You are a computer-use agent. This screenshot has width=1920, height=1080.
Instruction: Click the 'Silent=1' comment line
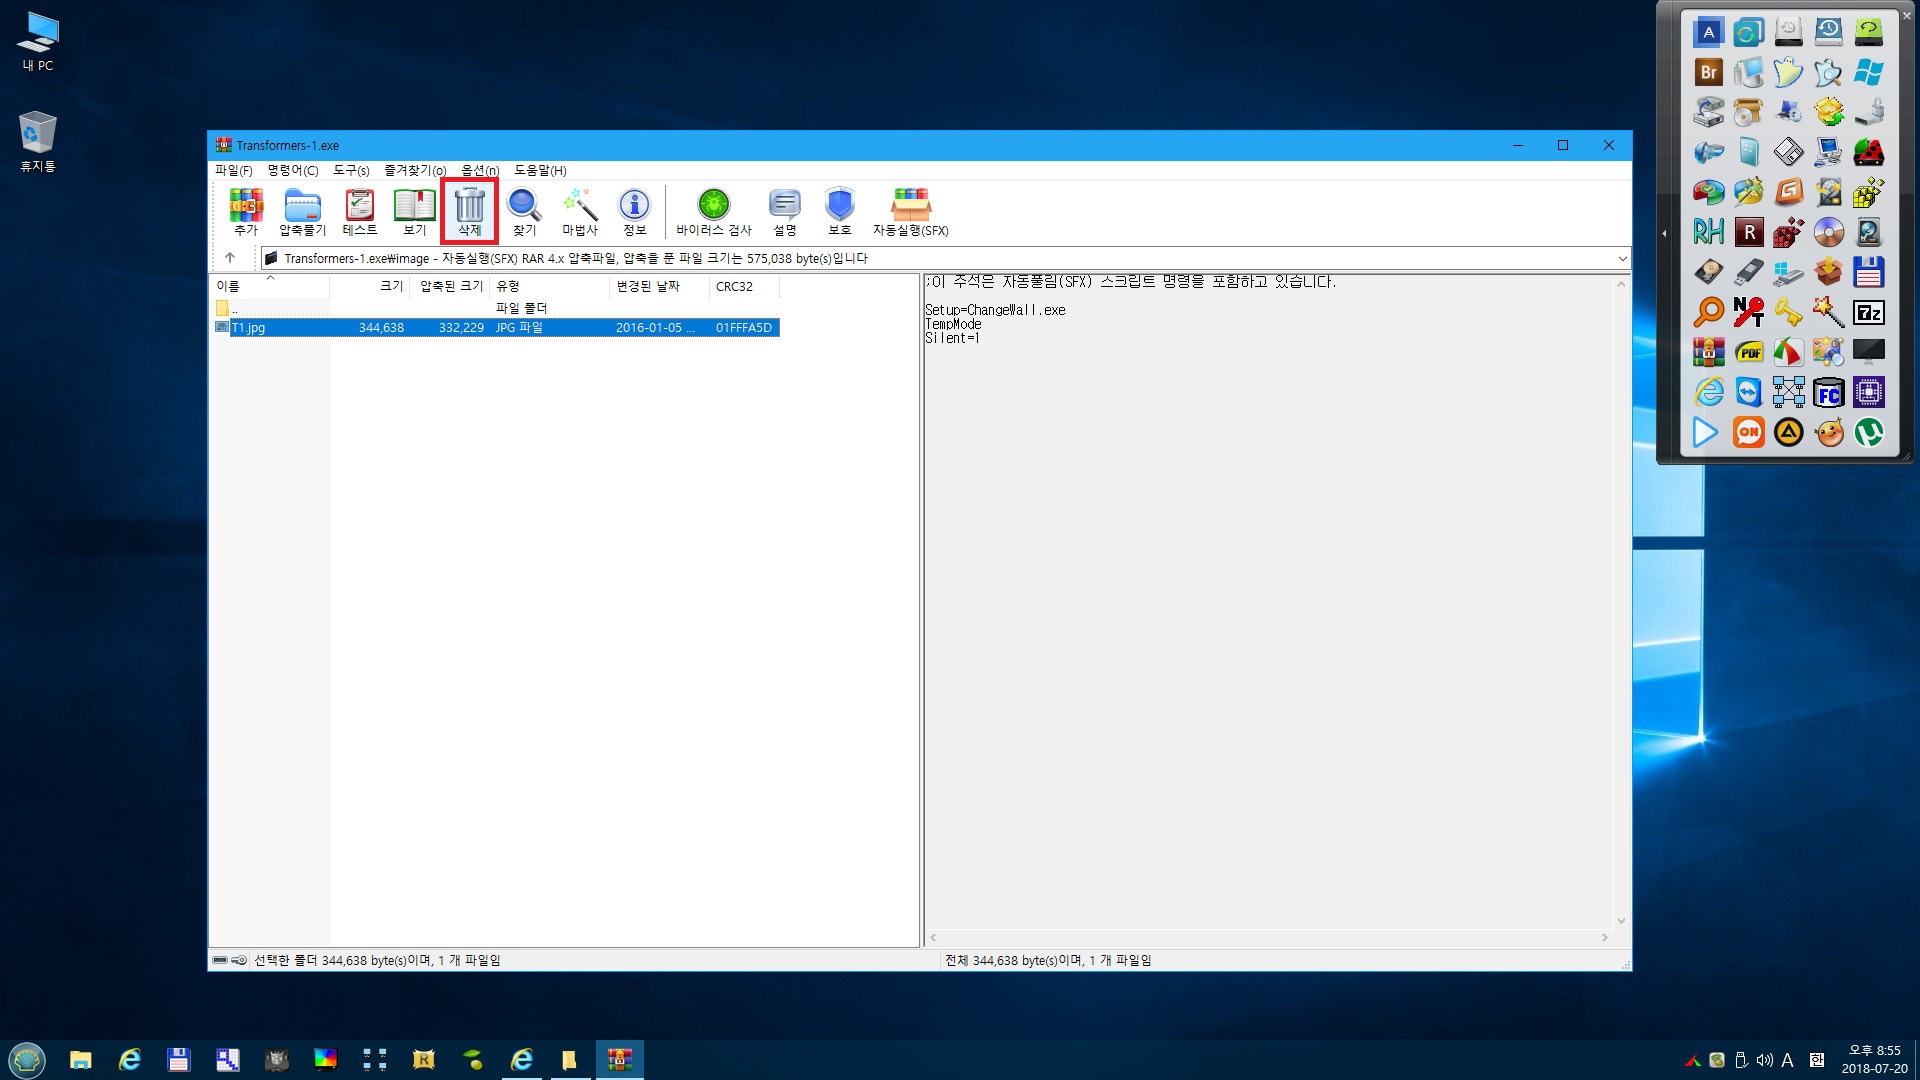[952, 338]
